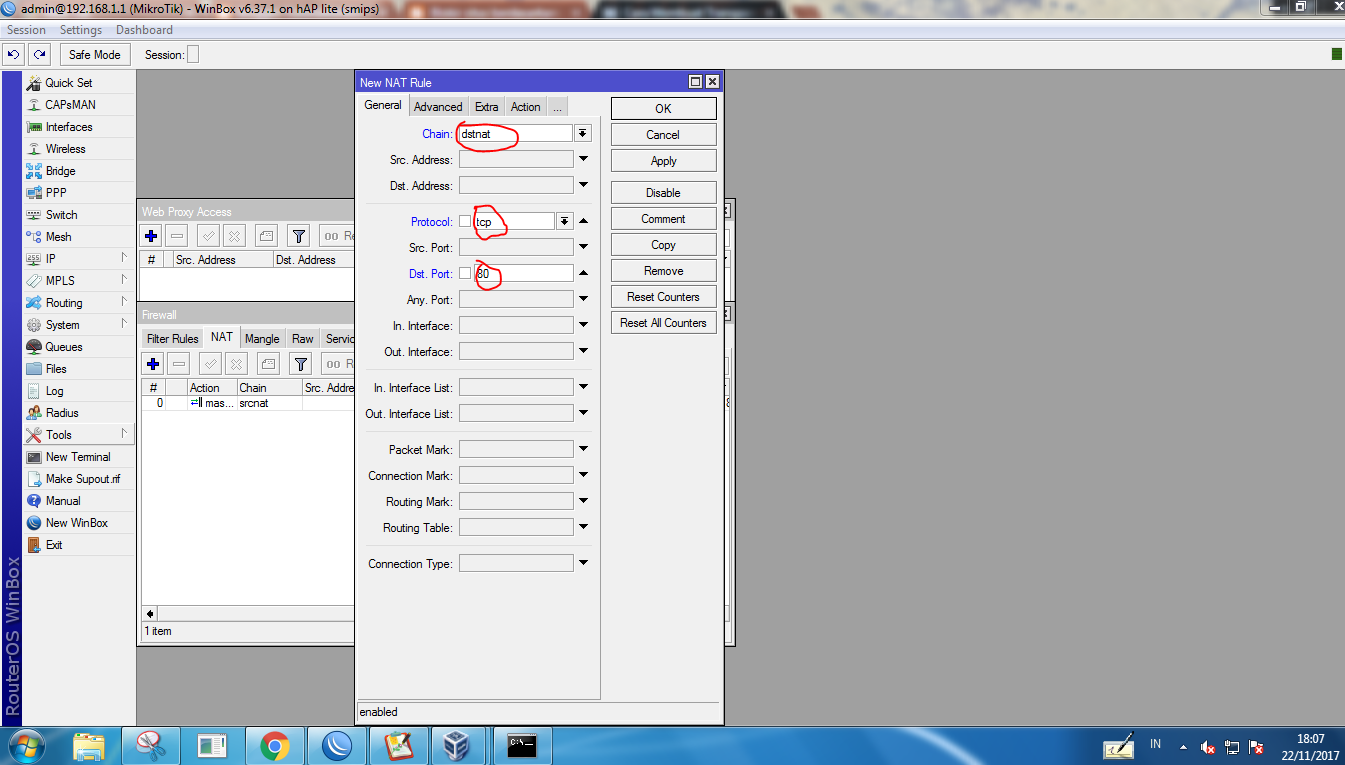Open the Settings menu
1345x765 pixels.
[x=81, y=30]
